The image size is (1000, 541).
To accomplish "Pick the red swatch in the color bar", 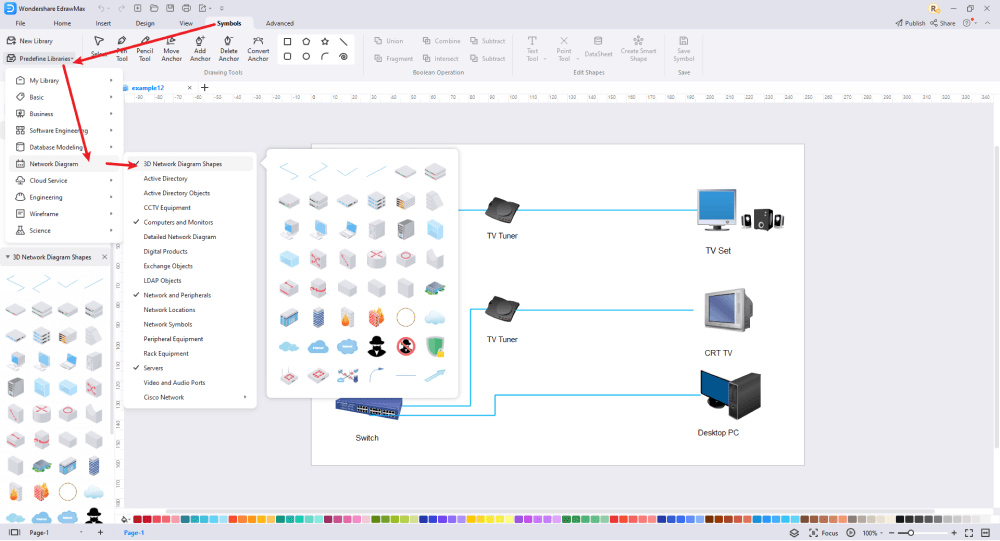I will [x=137, y=520].
